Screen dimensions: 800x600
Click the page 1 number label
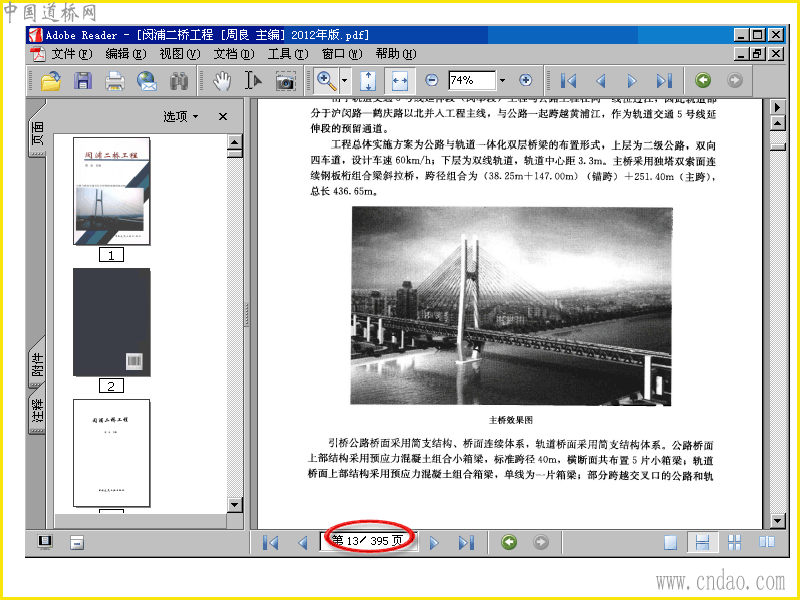111,255
